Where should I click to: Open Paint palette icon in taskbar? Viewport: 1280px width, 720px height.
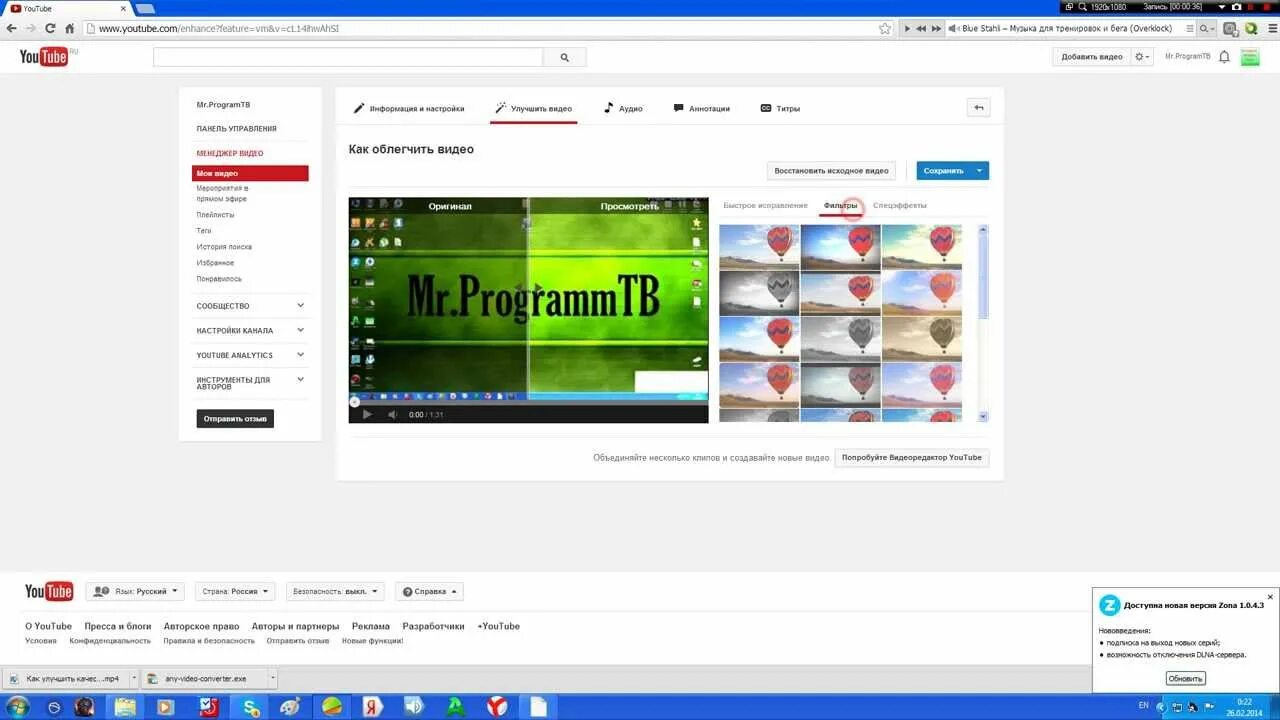tap(289, 707)
